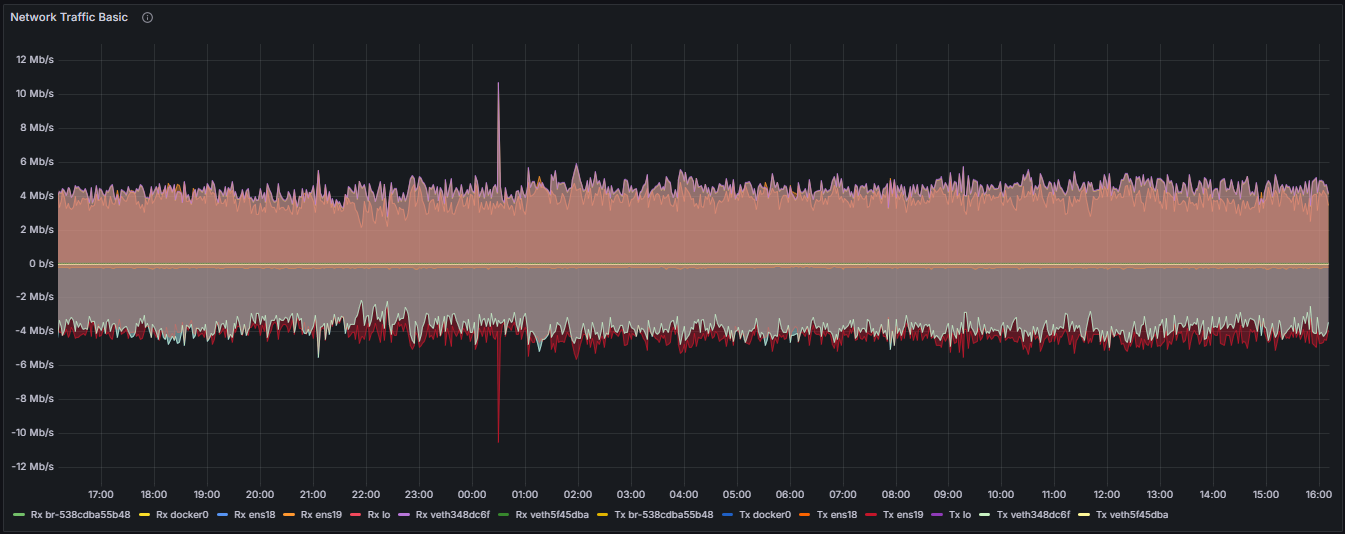Screen dimensions: 1345x534
Task: Click the Tx veth348dc6f color swatch
Action: point(984,515)
